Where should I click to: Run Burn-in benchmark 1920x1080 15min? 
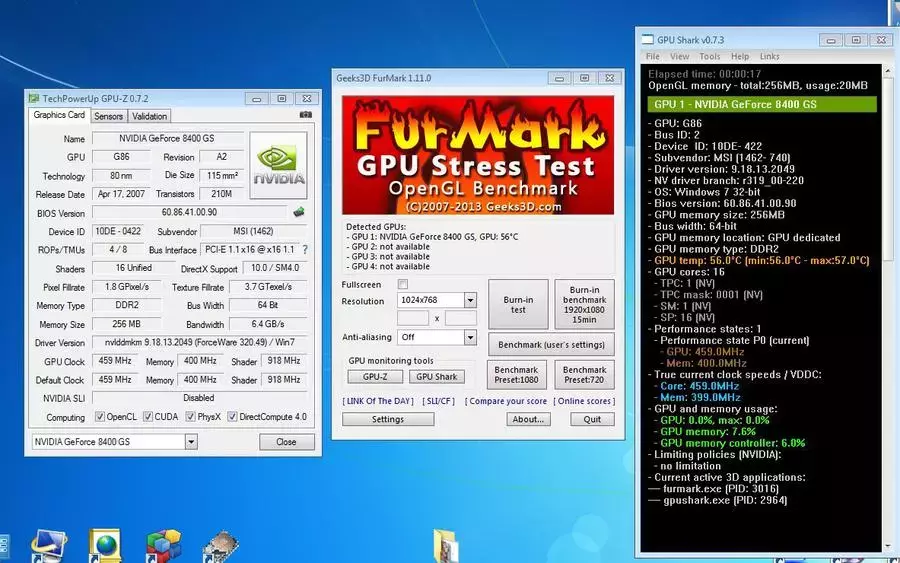point(584,304)
